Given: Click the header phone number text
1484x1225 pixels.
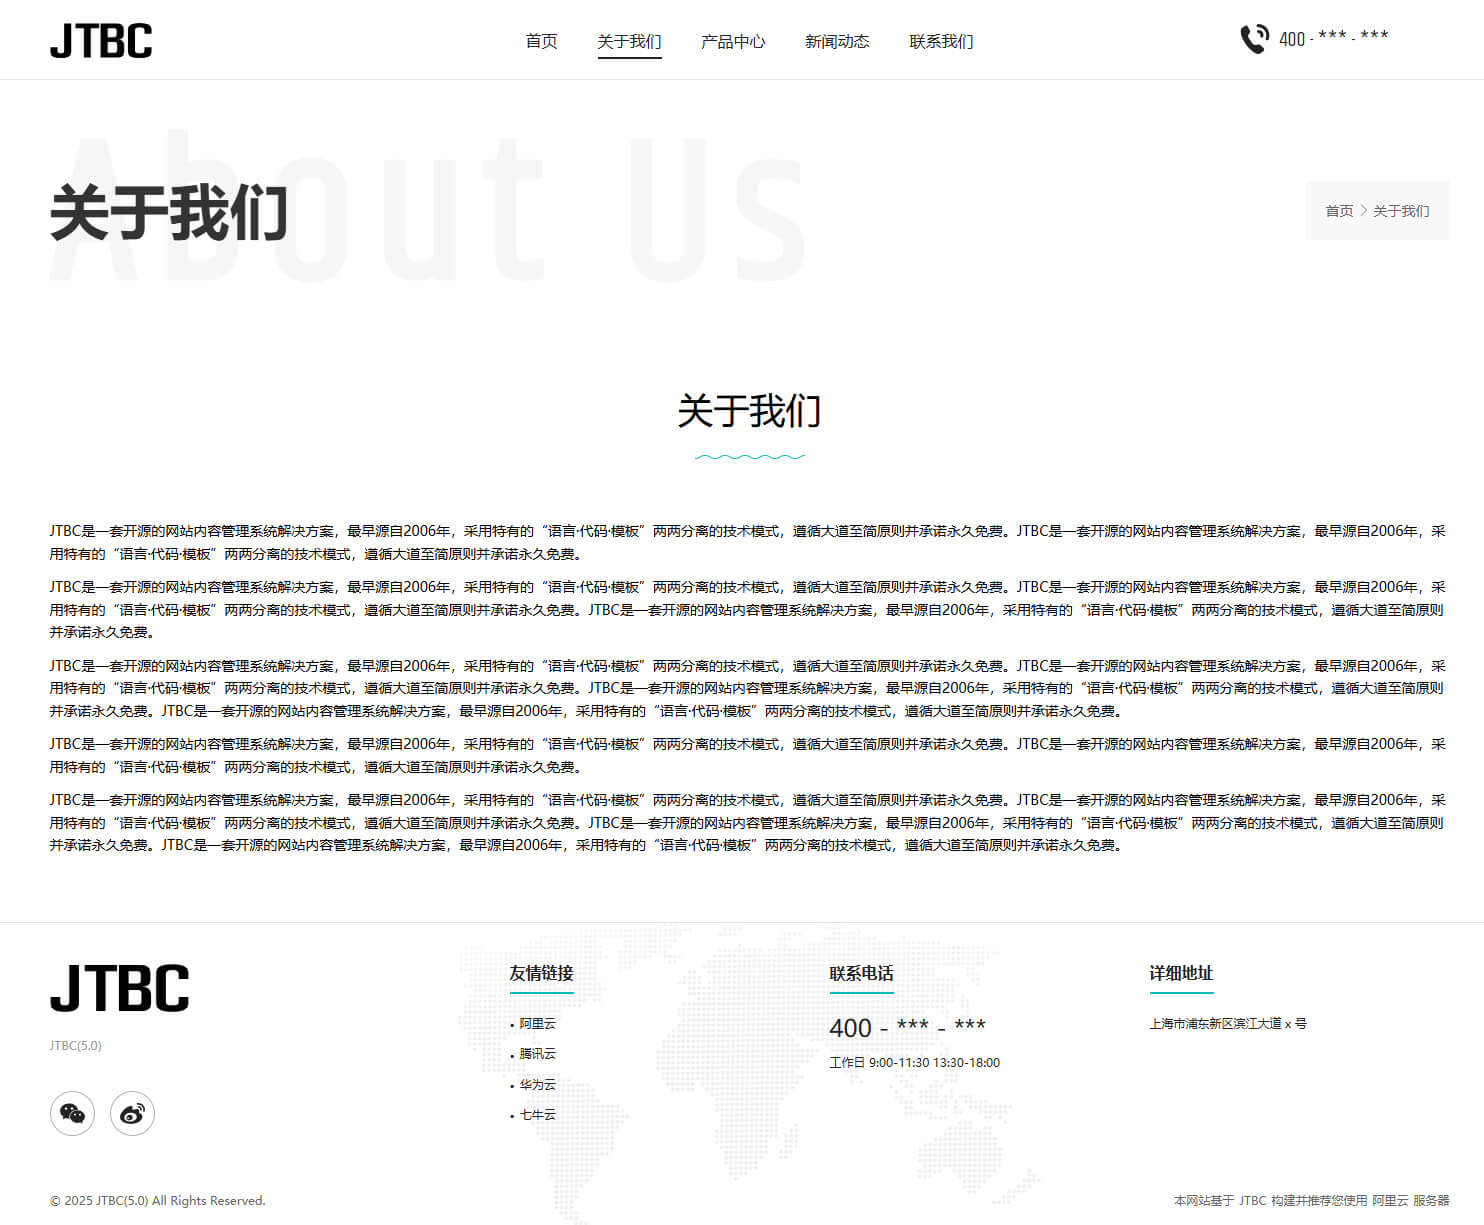Looking at the screenshot, I should point(1333,39).
